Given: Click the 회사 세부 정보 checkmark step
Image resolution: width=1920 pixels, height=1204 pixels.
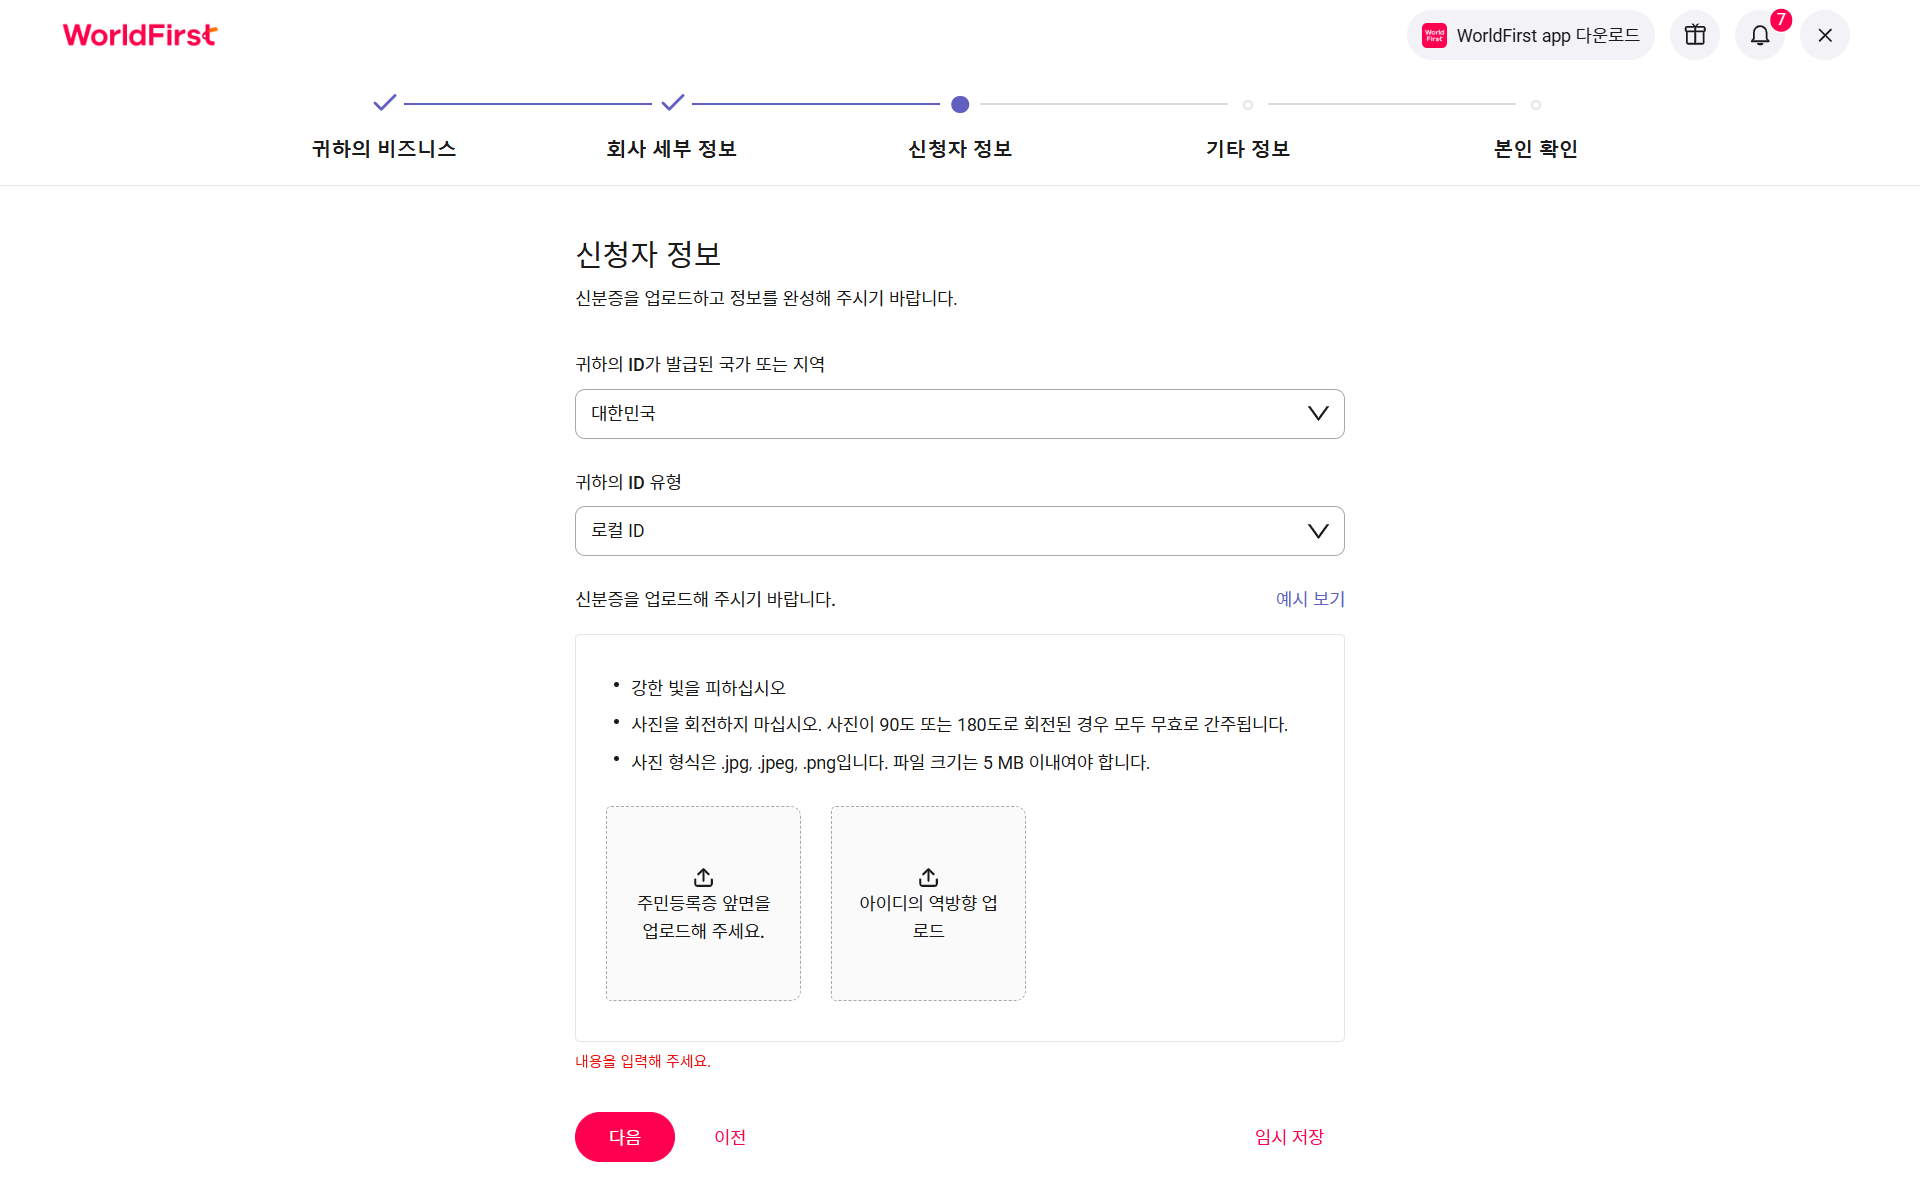Looking at the screenshot, I should tap(672, 102).
